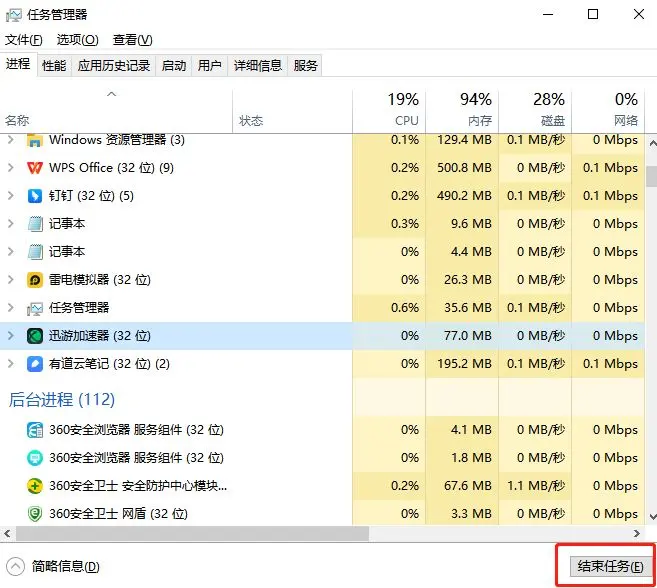Image resolution: width=657 pixels, height=588 pixels.
Task: Click the 360安全卫士 安全防护中心 icon
Action: (x=35, y=486)
